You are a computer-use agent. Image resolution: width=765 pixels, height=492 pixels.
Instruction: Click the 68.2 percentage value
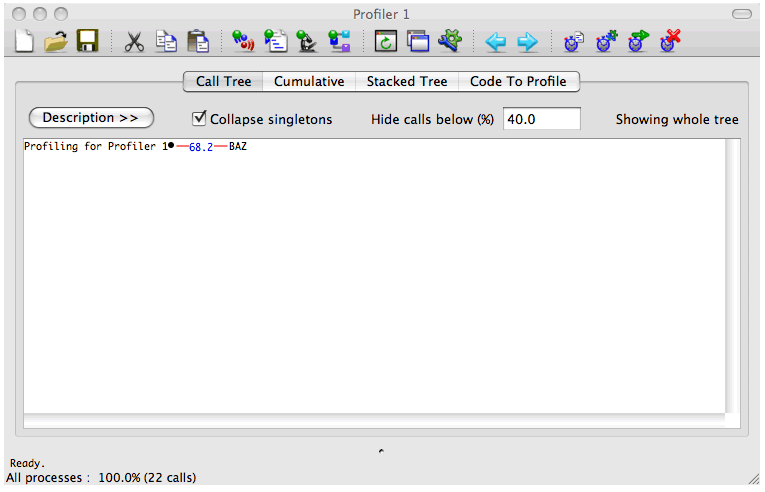coord(201,147)
